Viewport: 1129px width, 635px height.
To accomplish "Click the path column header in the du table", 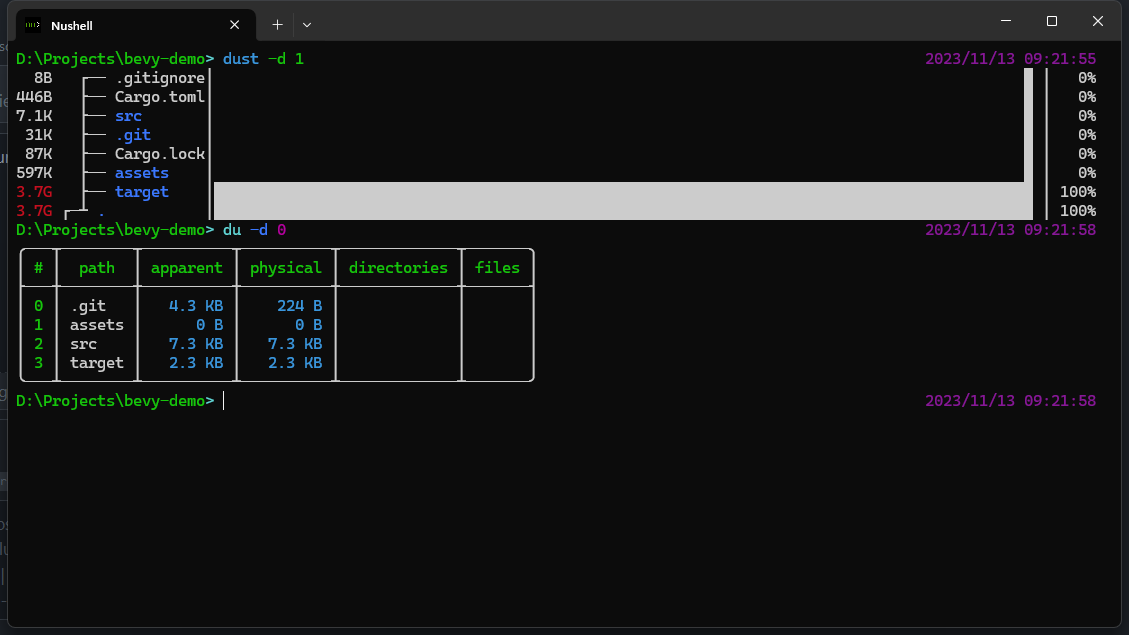I will (x=97, y=267).
